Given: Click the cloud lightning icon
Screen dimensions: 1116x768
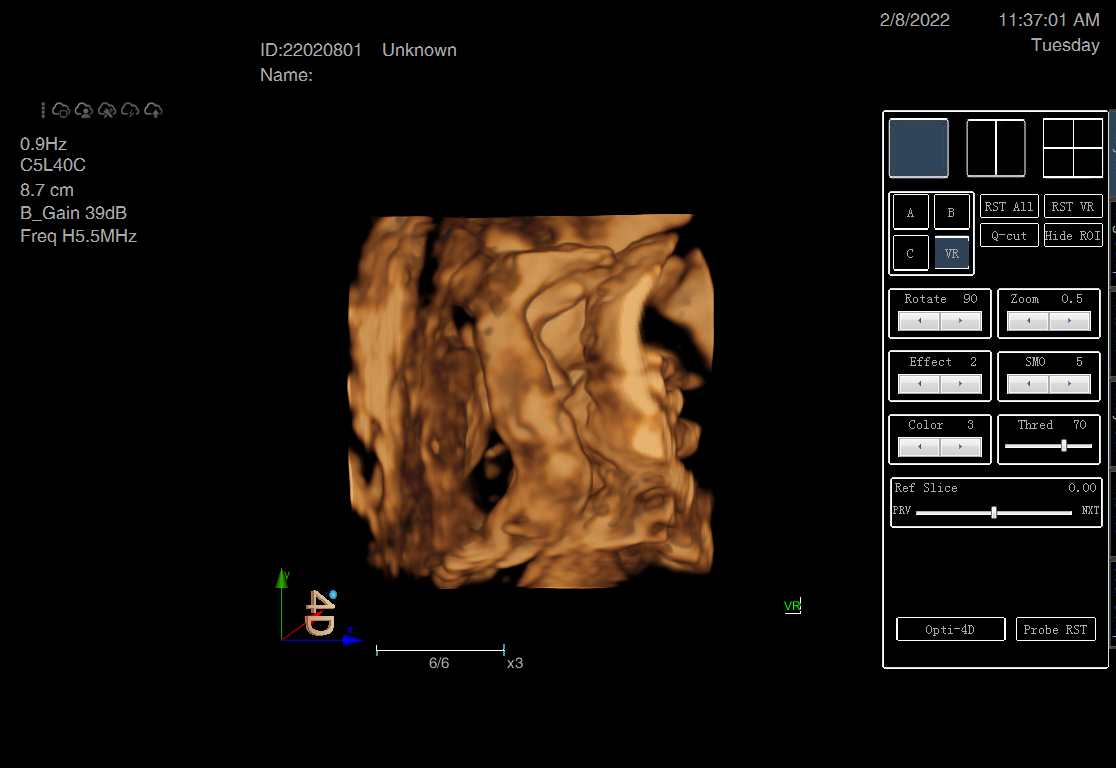Looking at the screenshot, I should click(130, 110).
